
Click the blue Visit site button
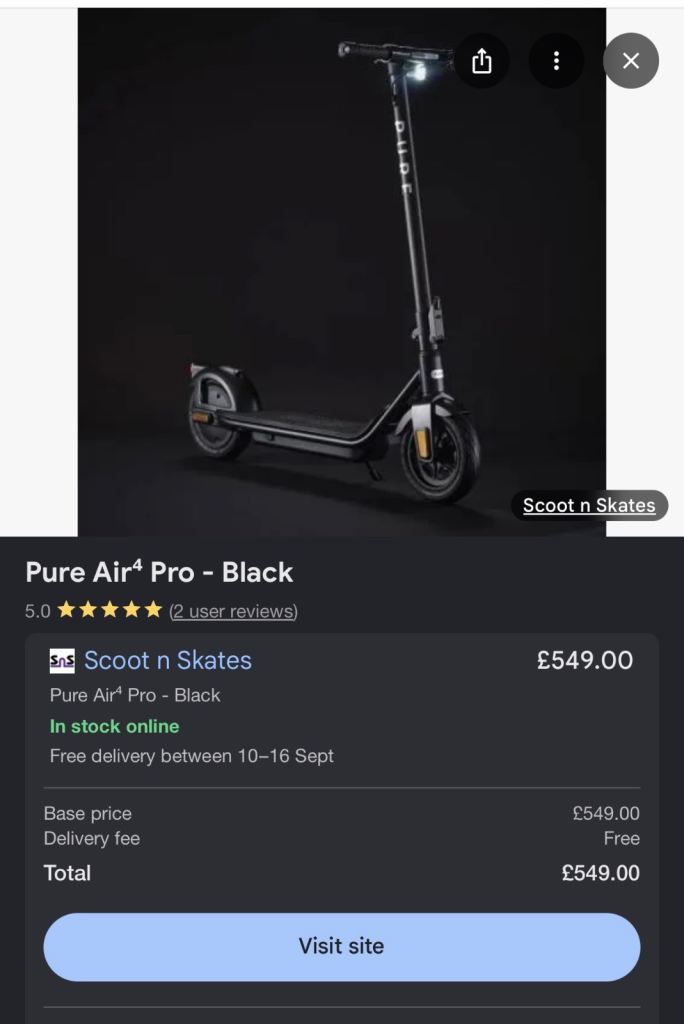[342, 947]
